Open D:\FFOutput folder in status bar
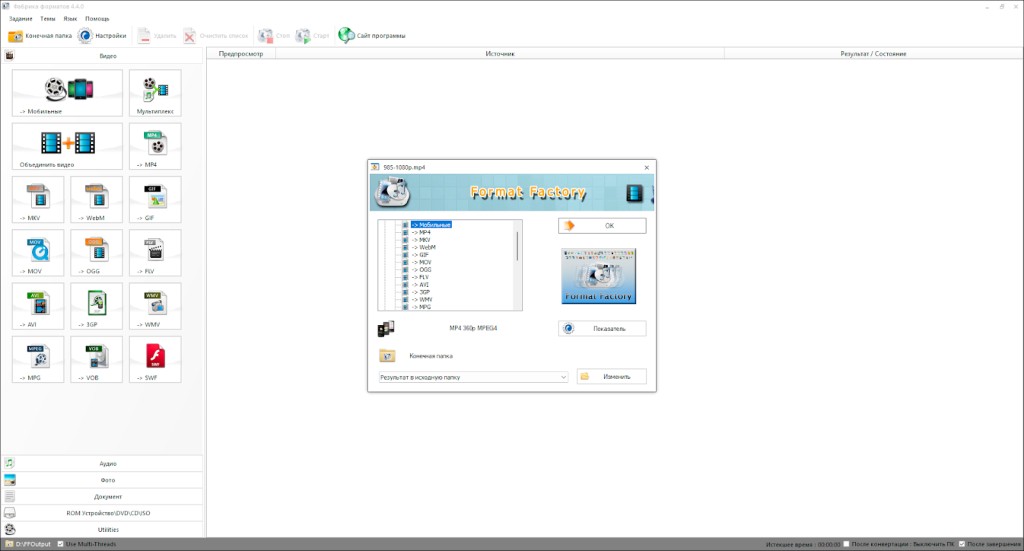Image resolution: width=1024 pixels, height=551 pixels. tap(28, 544)
